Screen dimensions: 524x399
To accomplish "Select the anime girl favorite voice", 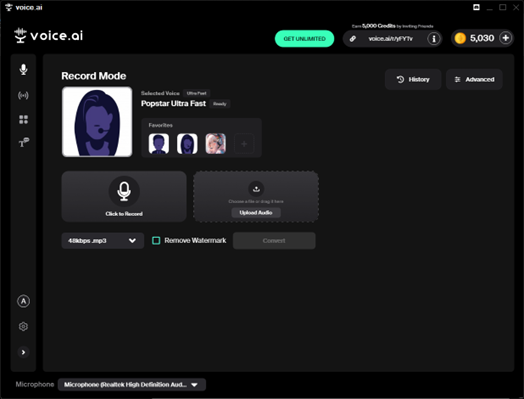I will click(x=216, y=144).
